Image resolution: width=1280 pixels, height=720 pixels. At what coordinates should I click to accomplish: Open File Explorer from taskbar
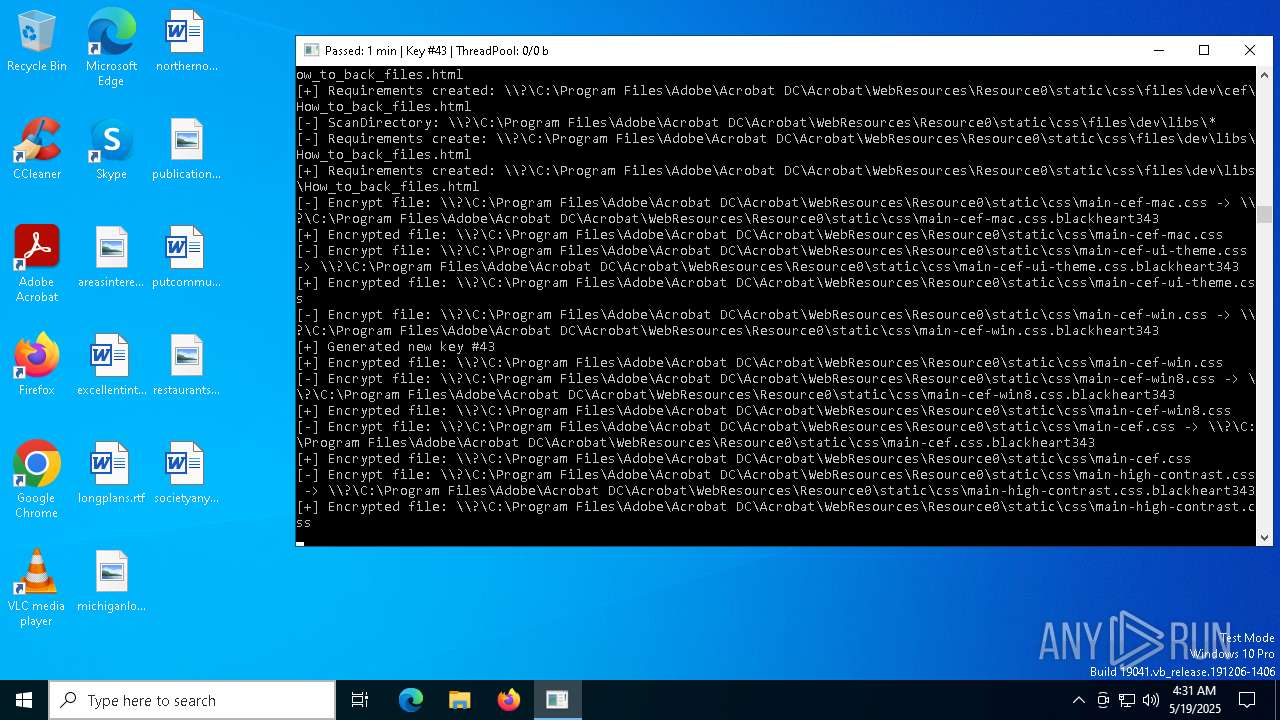459,700
